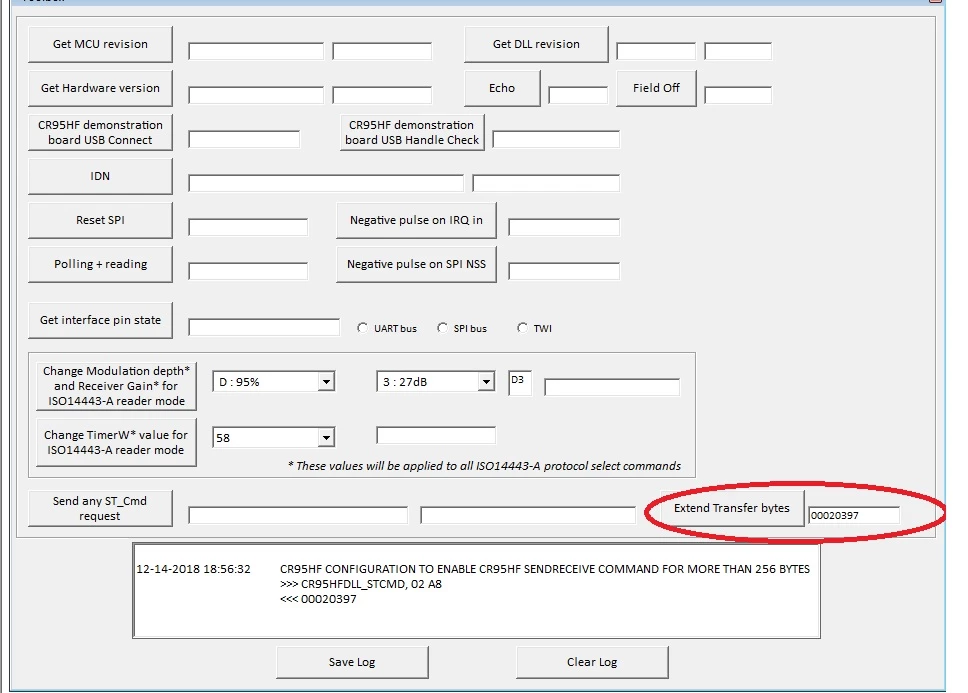Screen dimensions: 968x693
Task: Click Change Modulation depth and Receiver Gain button
Action: (116, 386)
